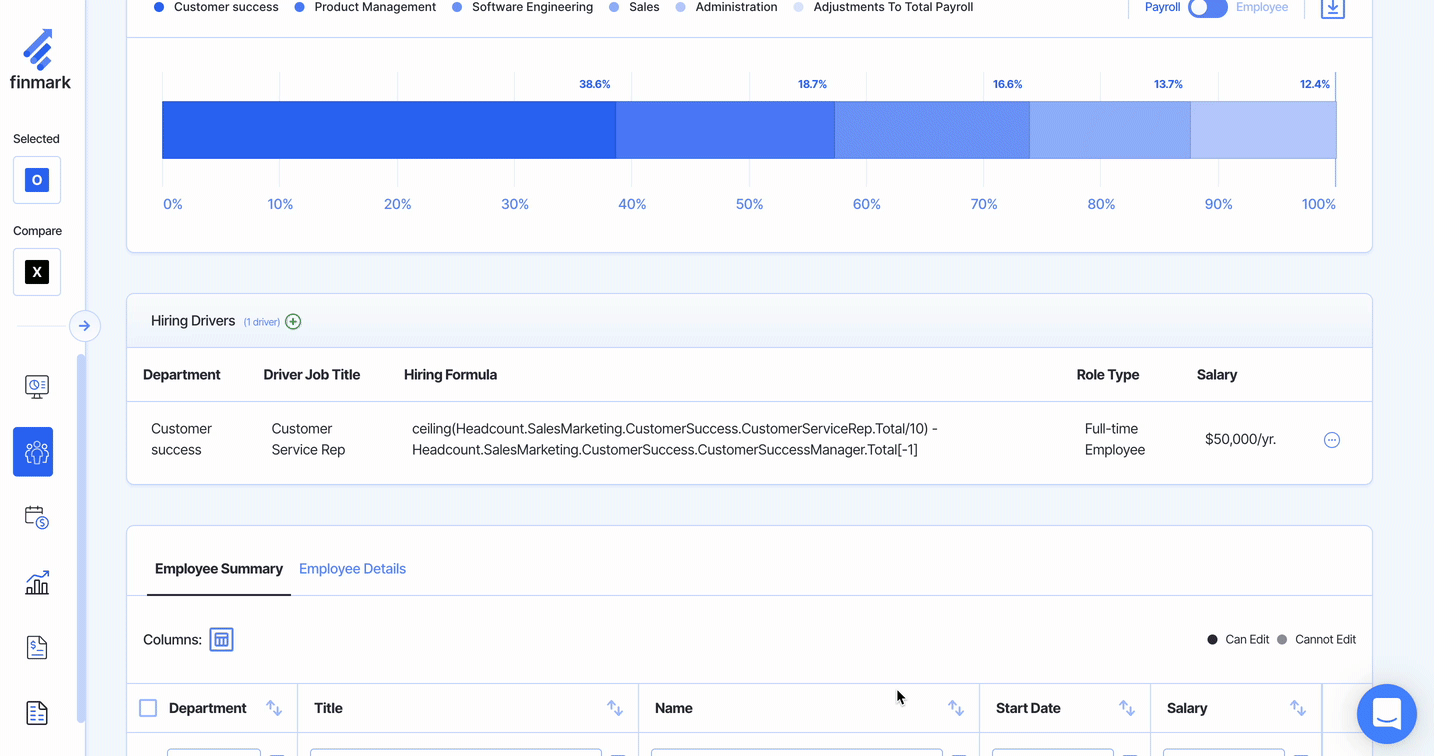Viewport: 1434px width, 756px height.
Task: Switch to the Employee Details tab
Action: [x=352, y=569]
